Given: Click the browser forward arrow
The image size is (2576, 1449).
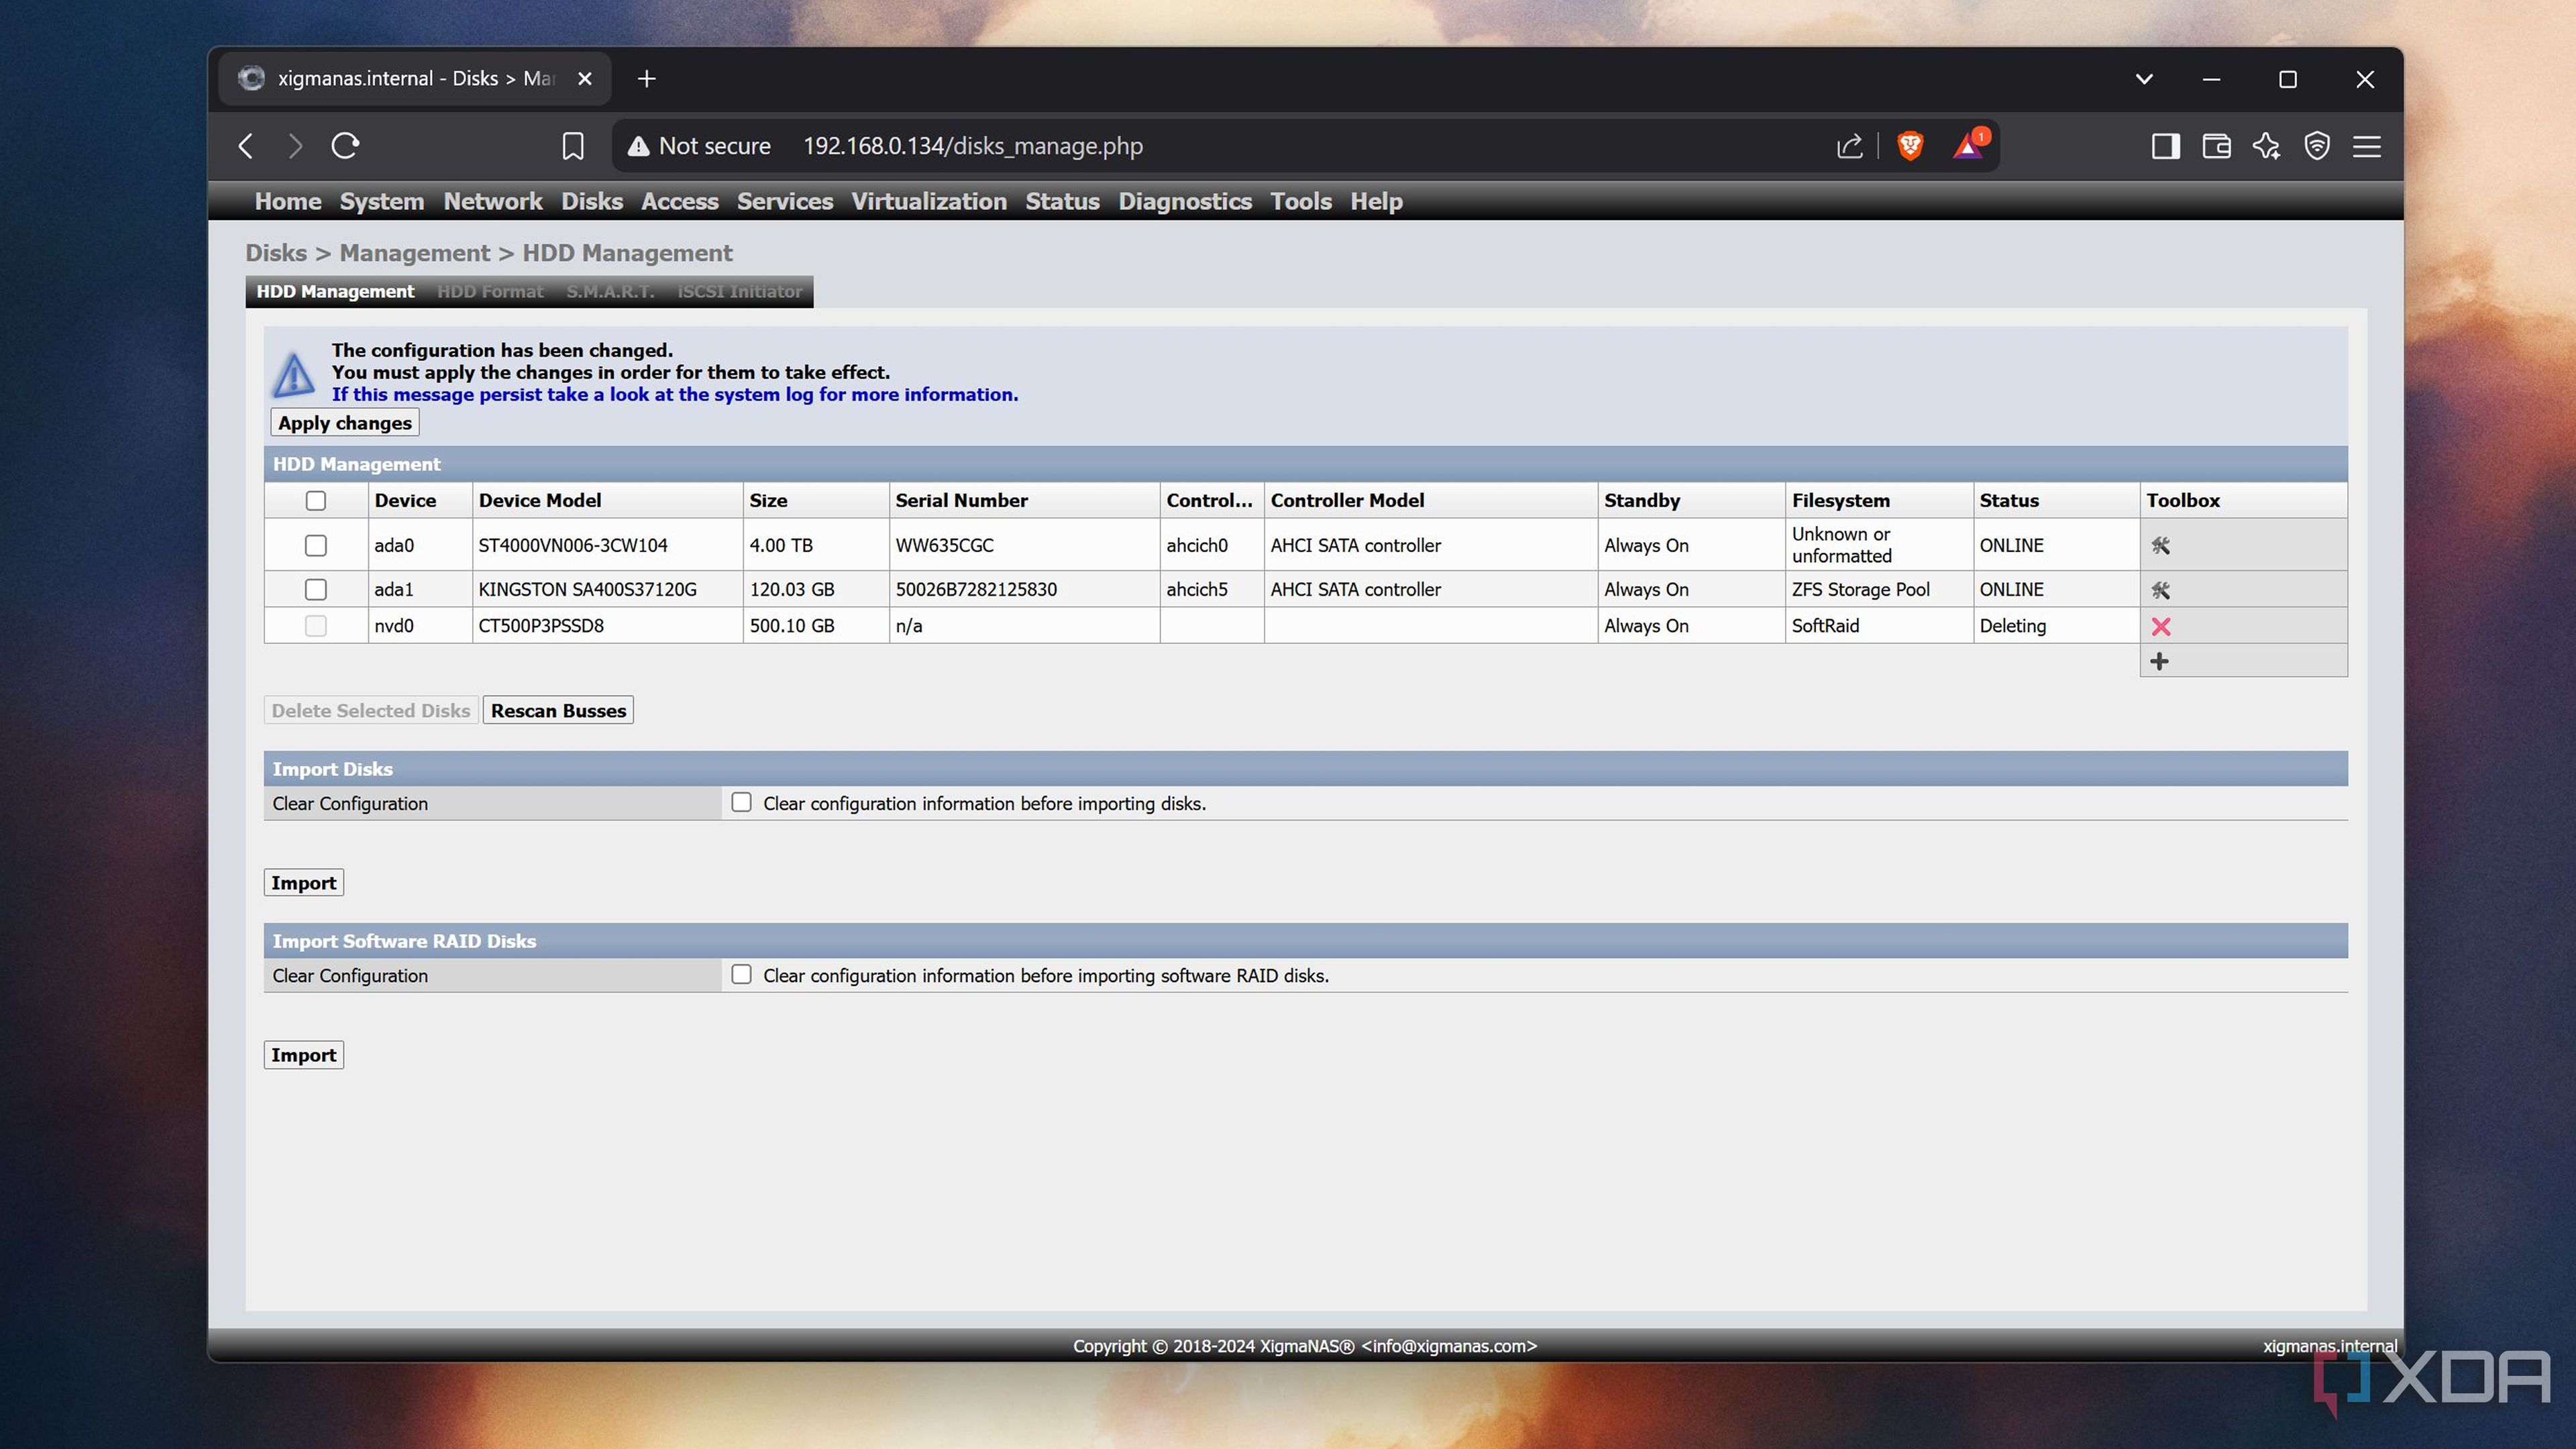Looking at the screenshot, I should click(x=295, y=146).
